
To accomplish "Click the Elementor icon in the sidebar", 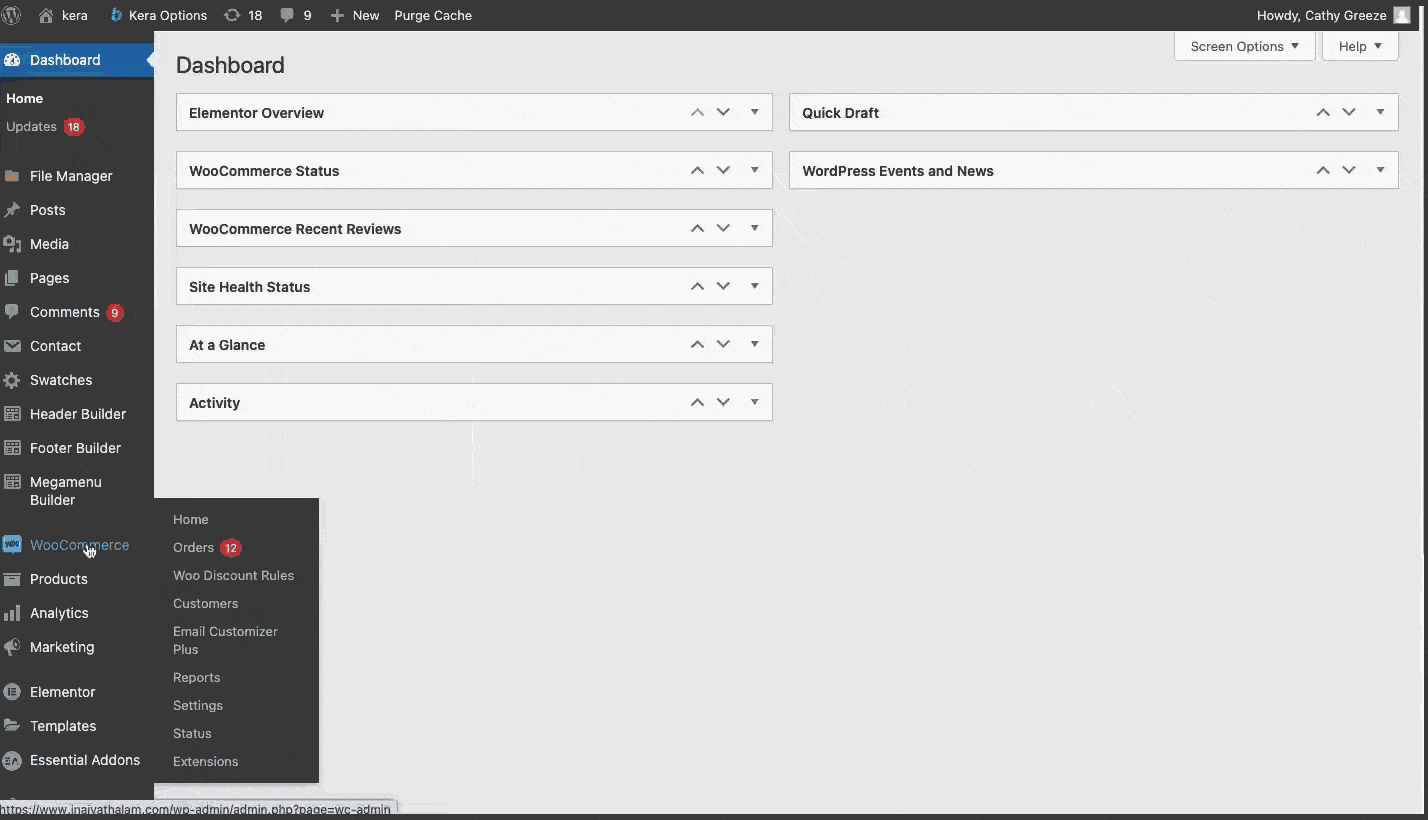I will click(x=12, y=692).
